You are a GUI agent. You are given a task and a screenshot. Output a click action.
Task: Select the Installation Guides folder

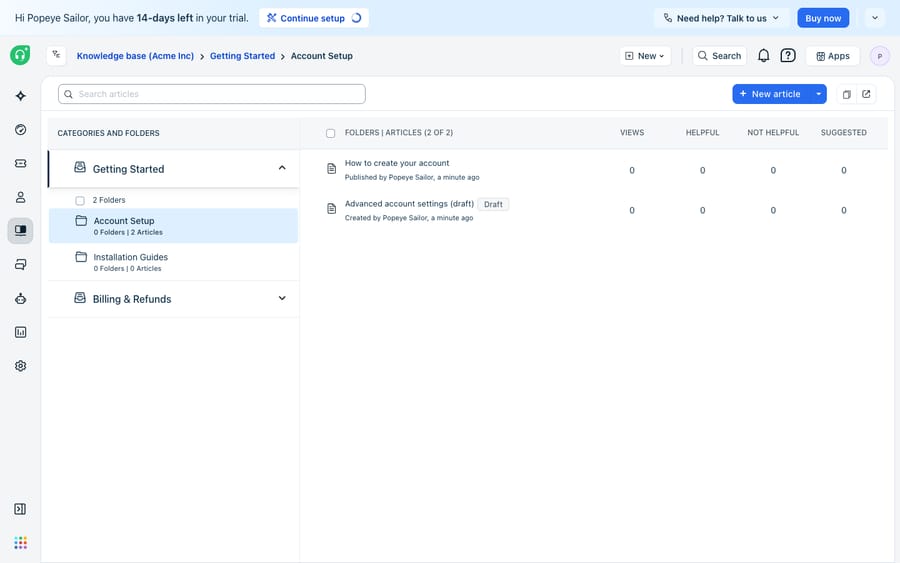(173, 262)
